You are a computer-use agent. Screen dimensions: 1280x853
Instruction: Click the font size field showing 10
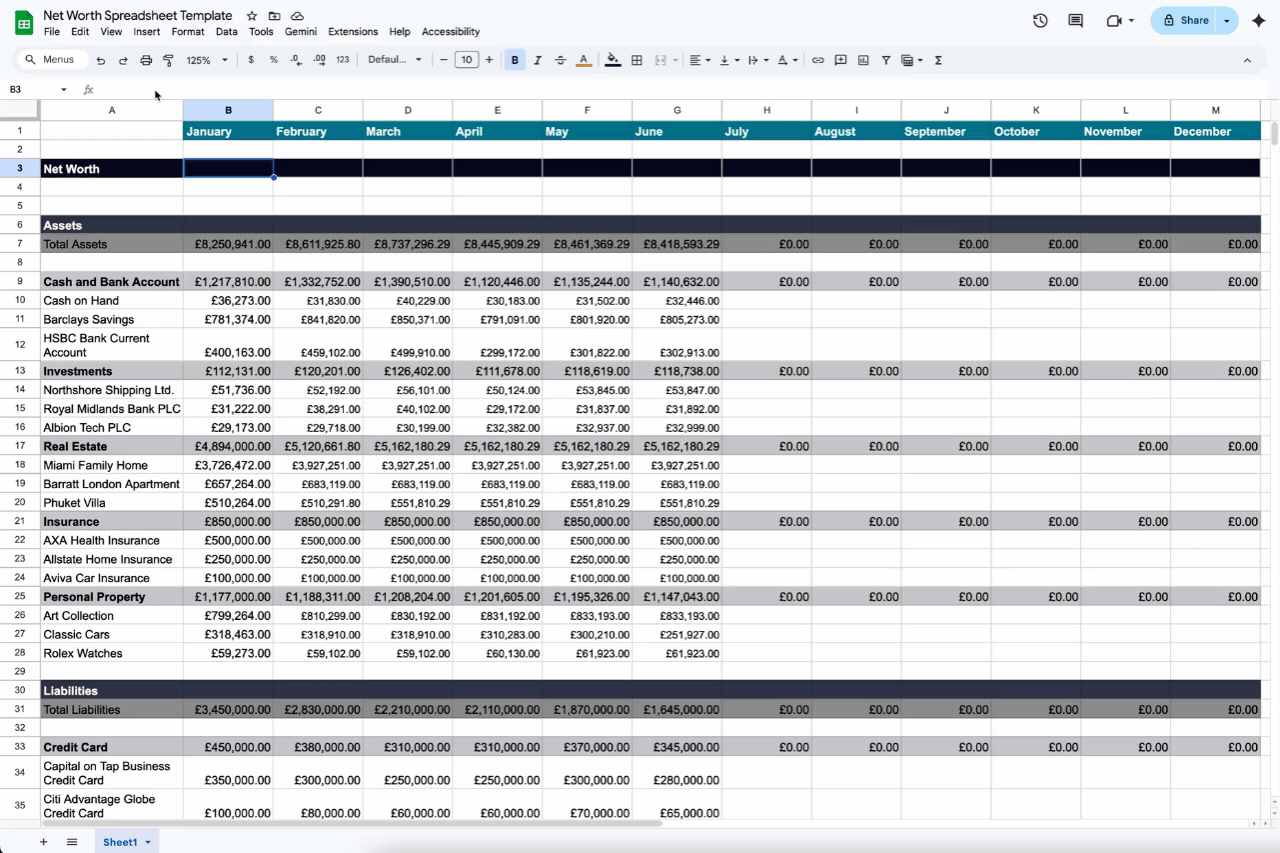[466, 60]
